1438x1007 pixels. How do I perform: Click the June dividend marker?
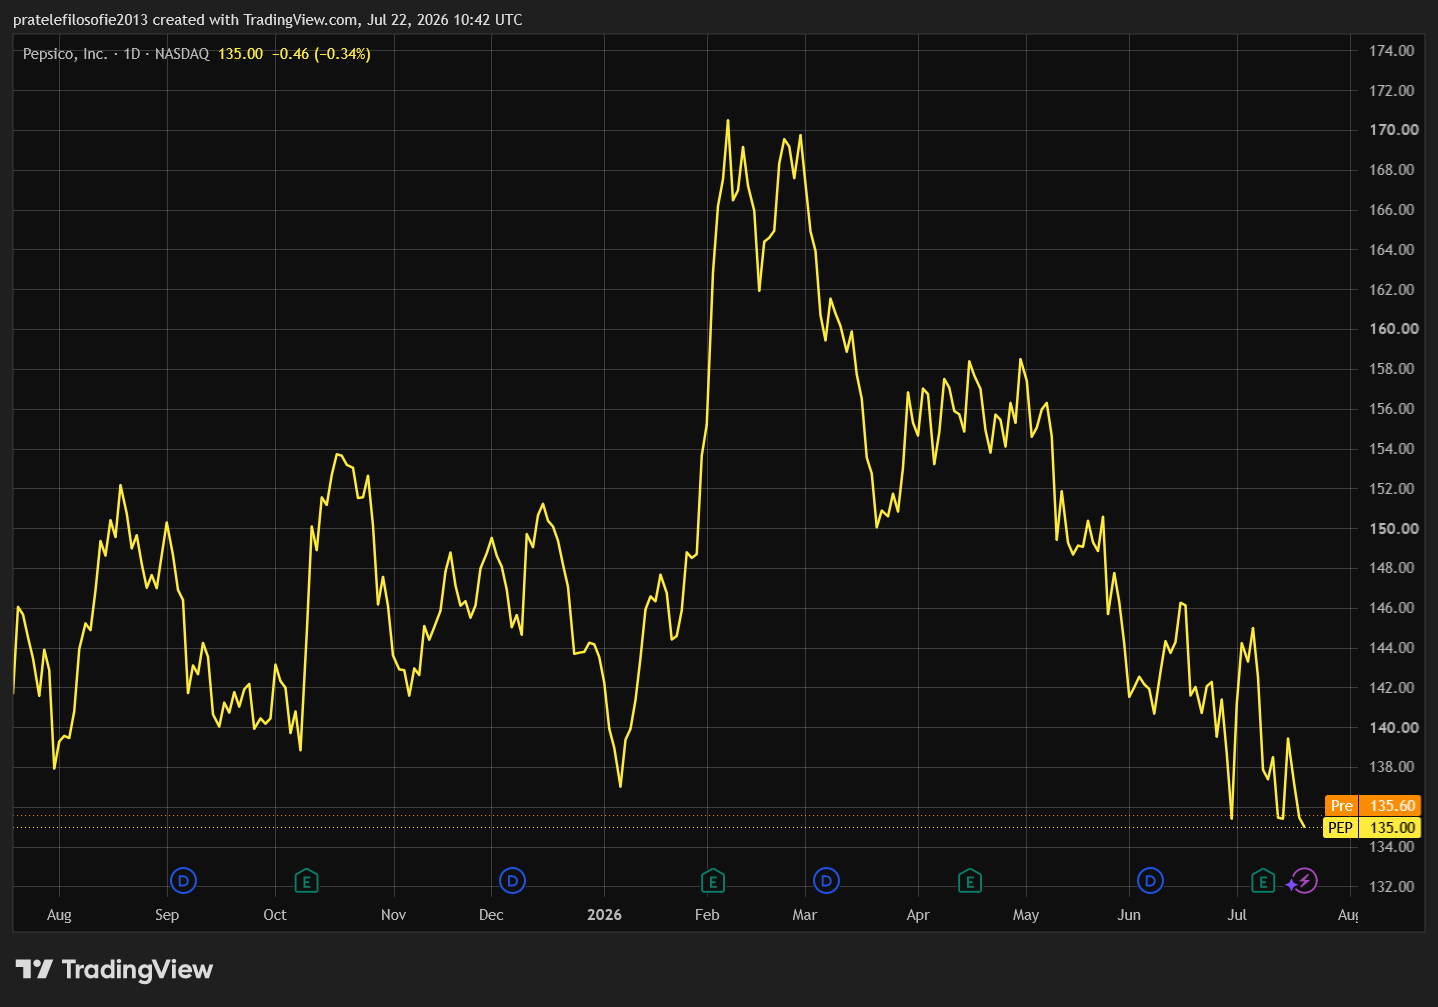pyautogui.click(x=1151, y=881)
